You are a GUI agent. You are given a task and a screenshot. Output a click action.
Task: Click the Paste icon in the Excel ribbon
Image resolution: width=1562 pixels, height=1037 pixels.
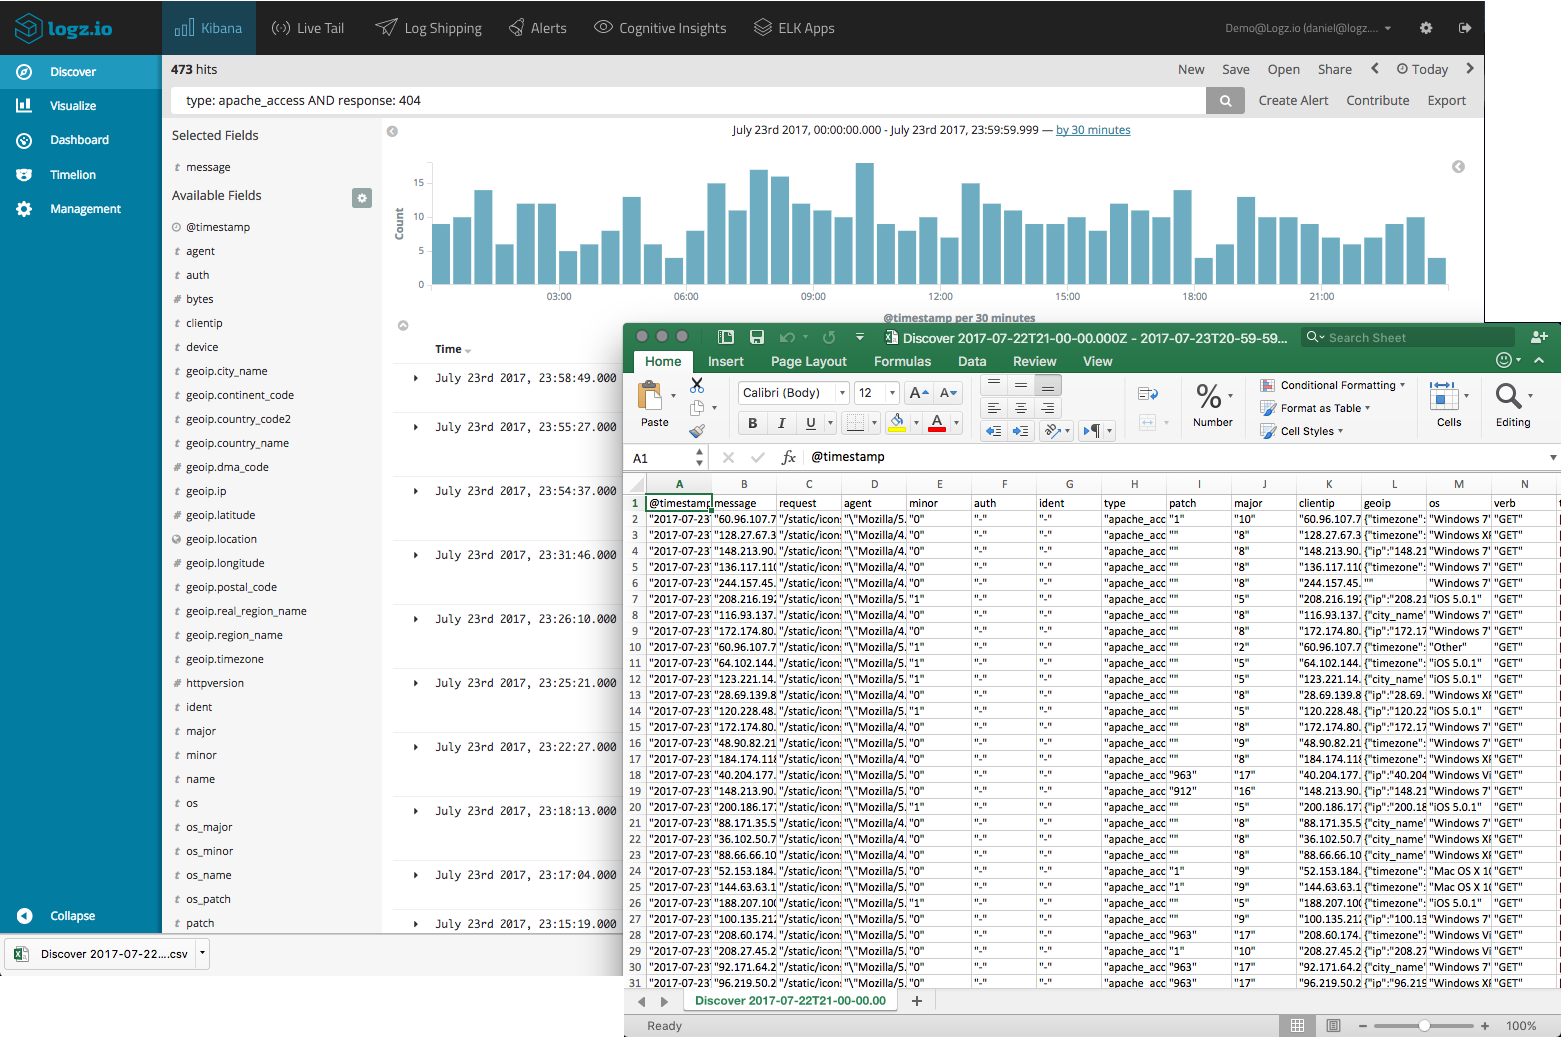coord(651,397)
